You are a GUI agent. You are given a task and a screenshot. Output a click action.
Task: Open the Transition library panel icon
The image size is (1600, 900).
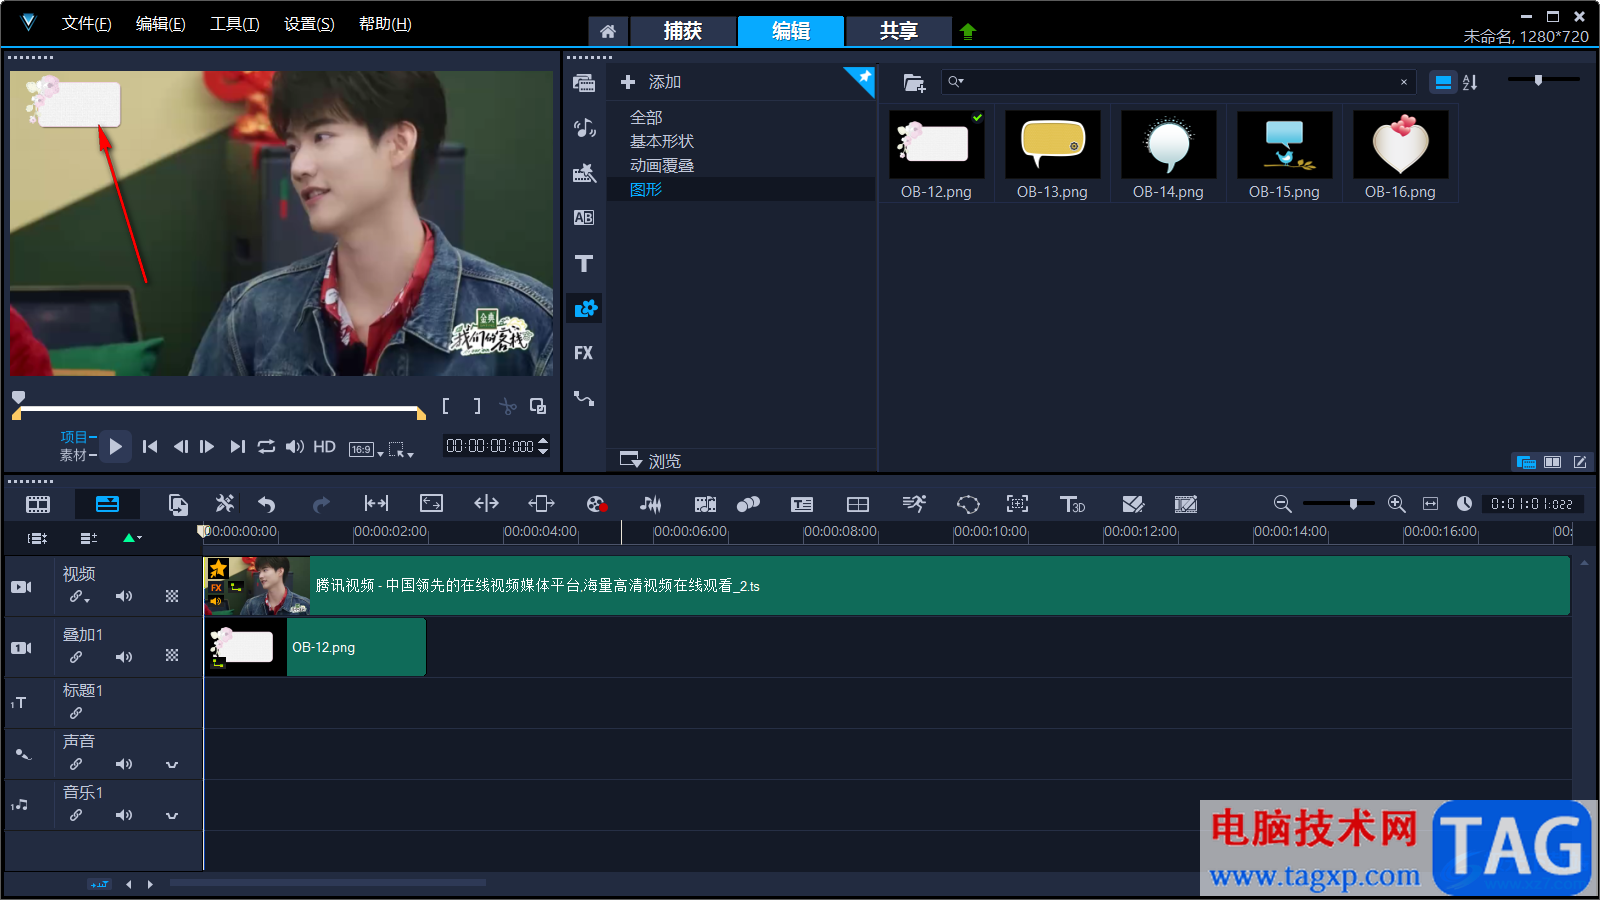click(x=584, y=218)
